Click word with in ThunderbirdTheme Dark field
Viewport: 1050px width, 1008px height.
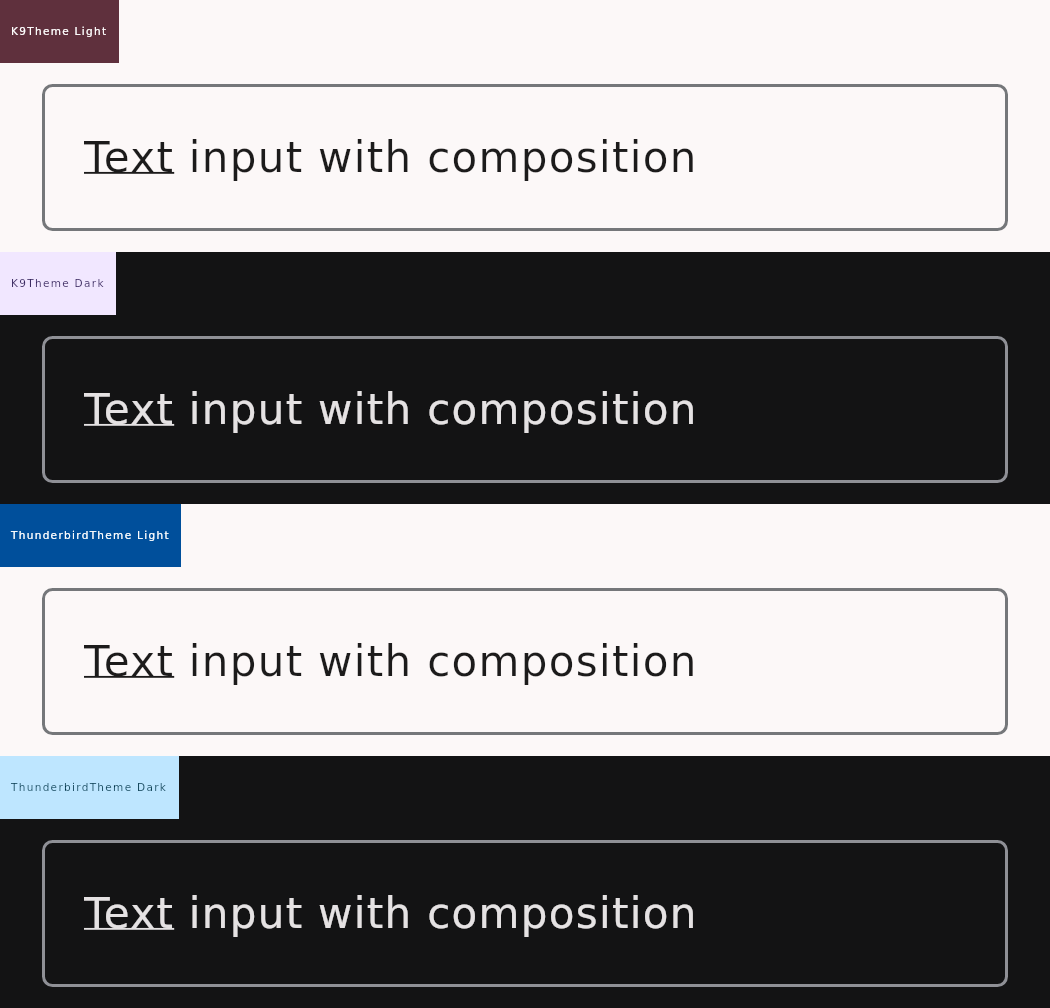point(364,912)
